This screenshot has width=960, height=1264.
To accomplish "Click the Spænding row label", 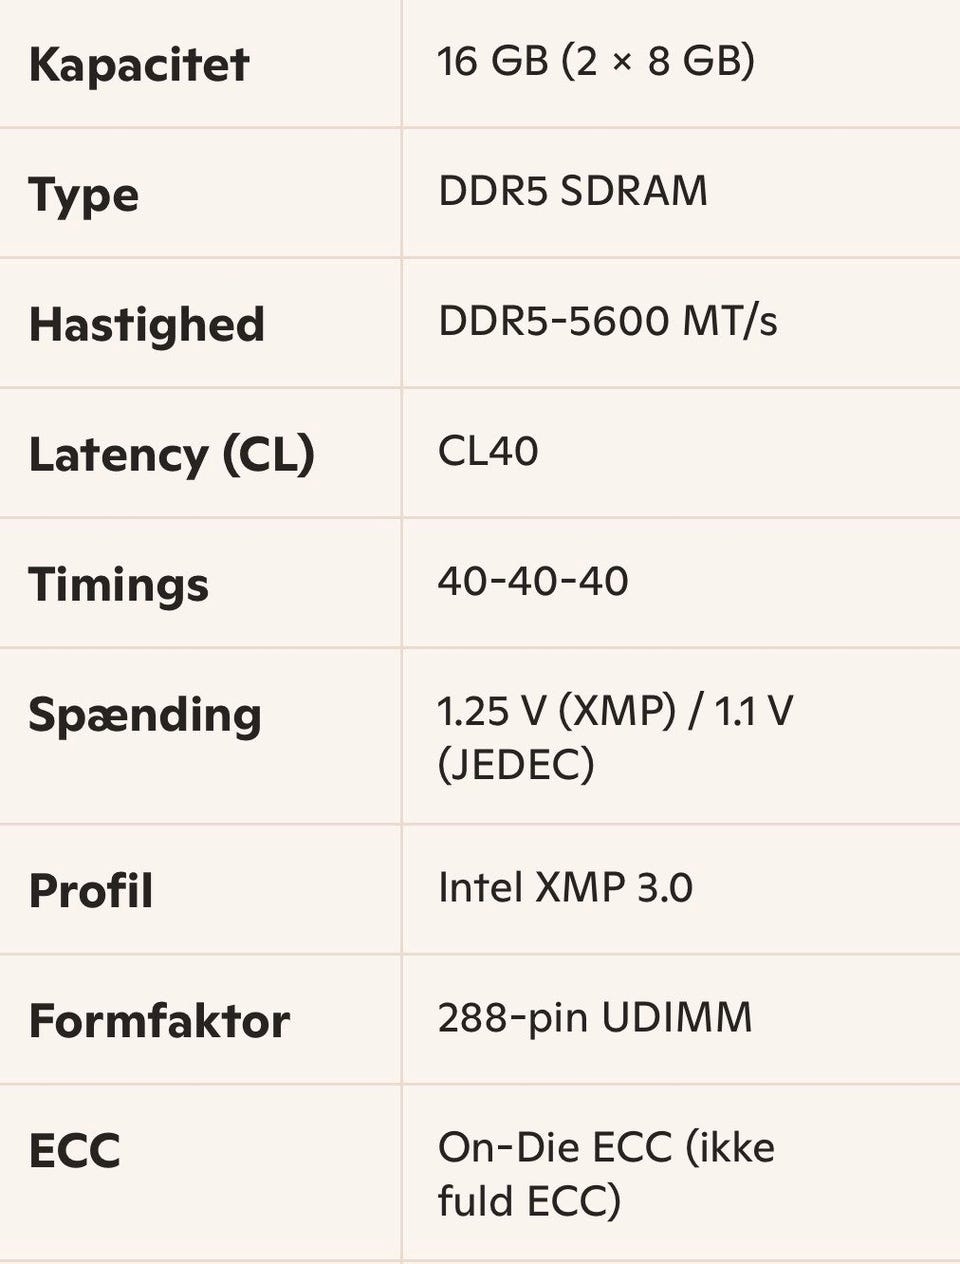I will pos(145,715).
